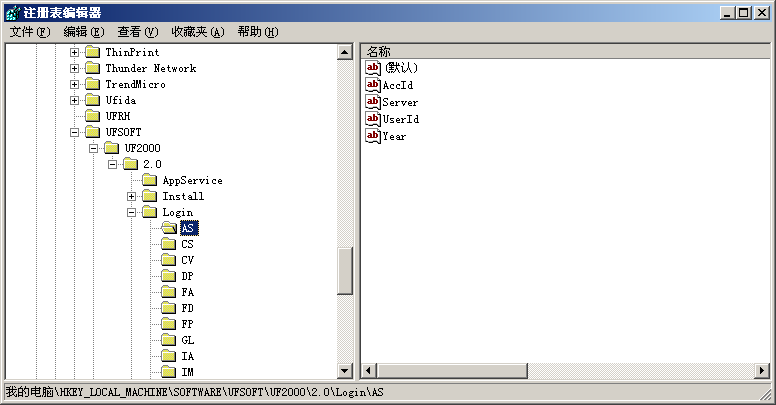This screenshot has height=405, width=776.
Task: Open the 收藏夹(A) menu
Action: click(197, 32)
